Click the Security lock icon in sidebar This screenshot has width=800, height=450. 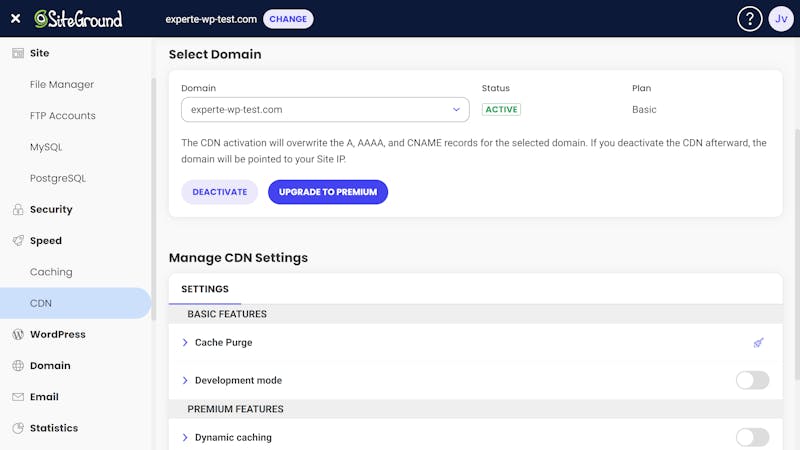(x=18, y=209)
